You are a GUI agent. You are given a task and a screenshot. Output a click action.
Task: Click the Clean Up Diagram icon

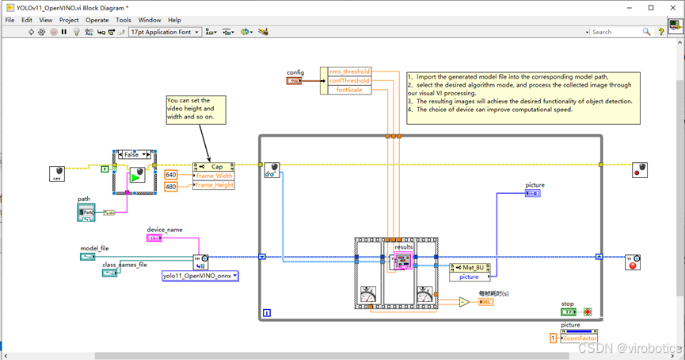point(263,32)
